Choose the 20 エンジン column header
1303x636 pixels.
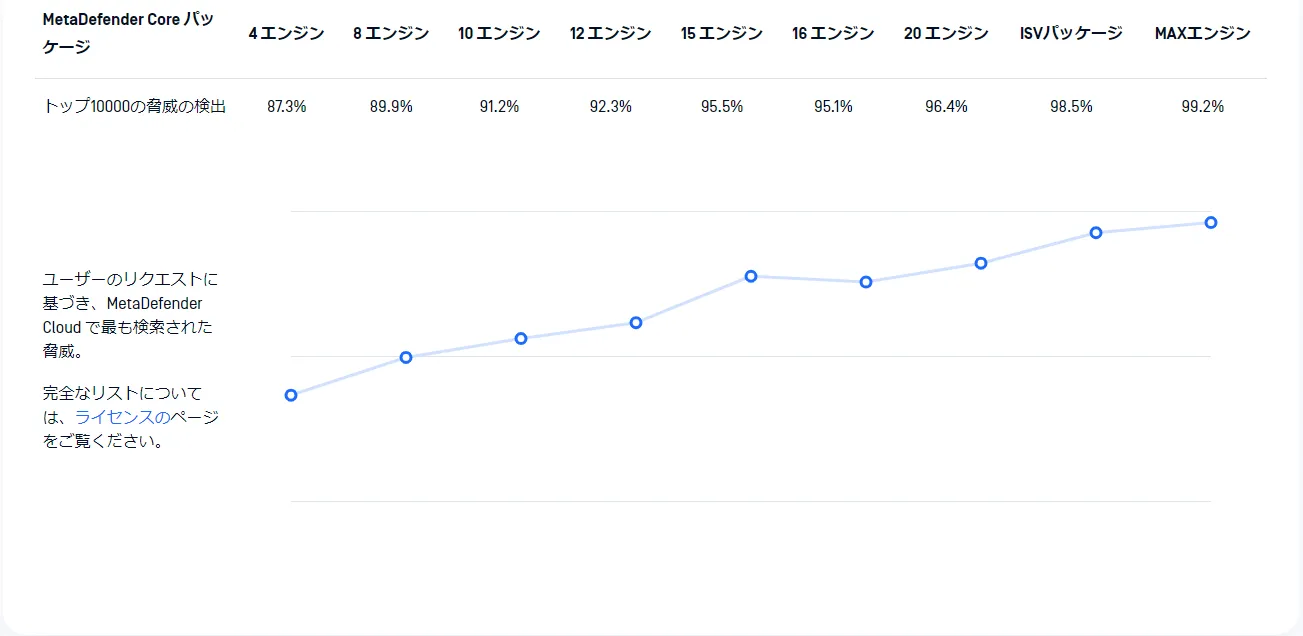coord(946,33)
